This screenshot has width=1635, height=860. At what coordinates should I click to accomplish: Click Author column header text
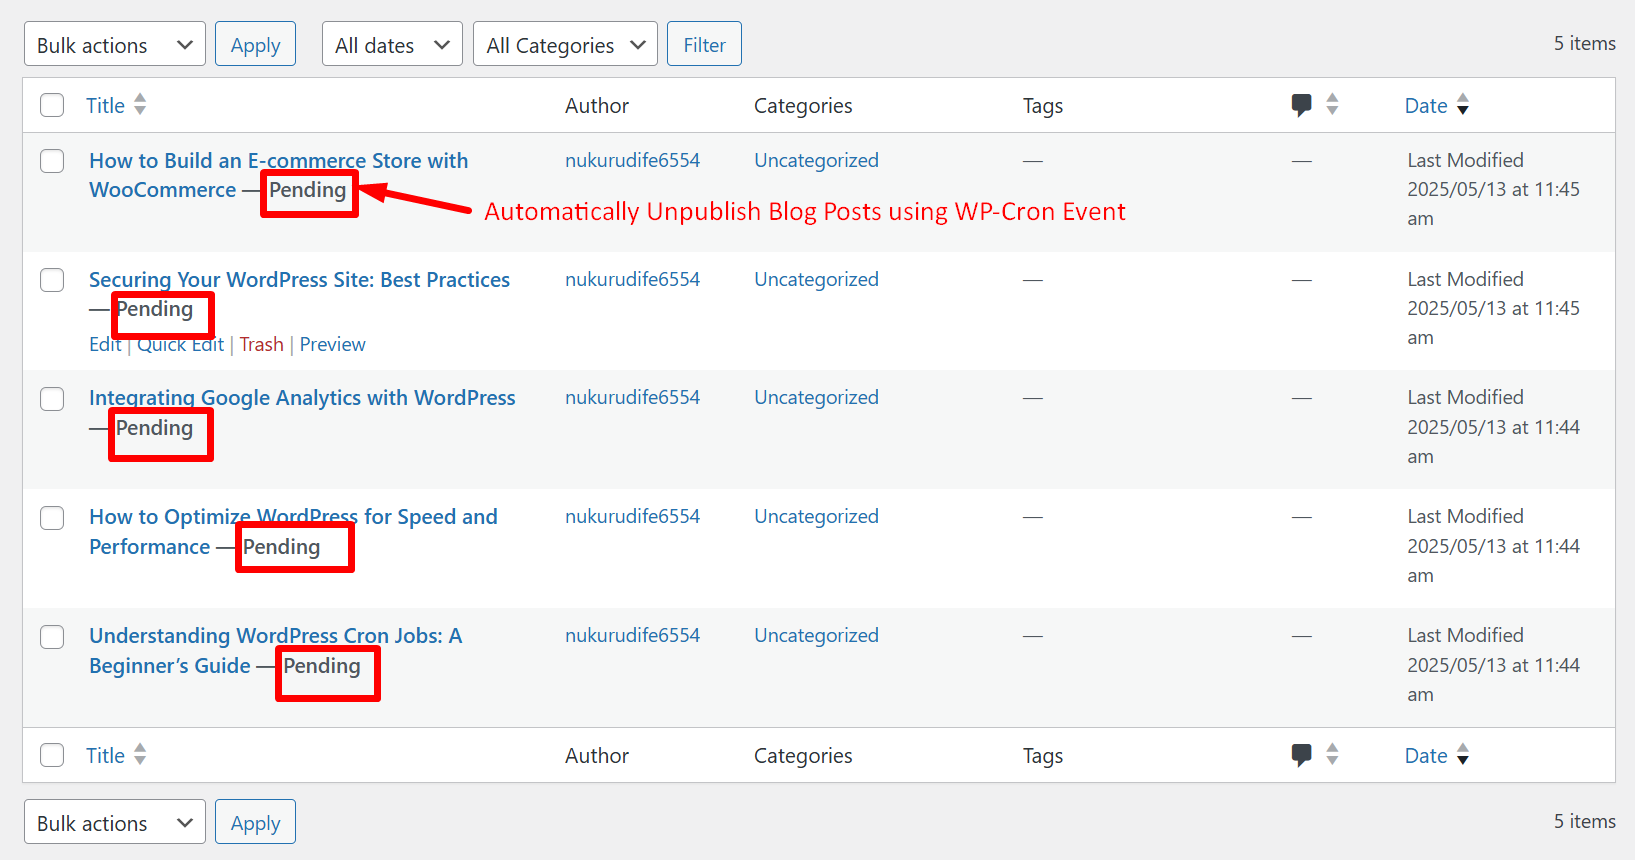pos(597,105)
